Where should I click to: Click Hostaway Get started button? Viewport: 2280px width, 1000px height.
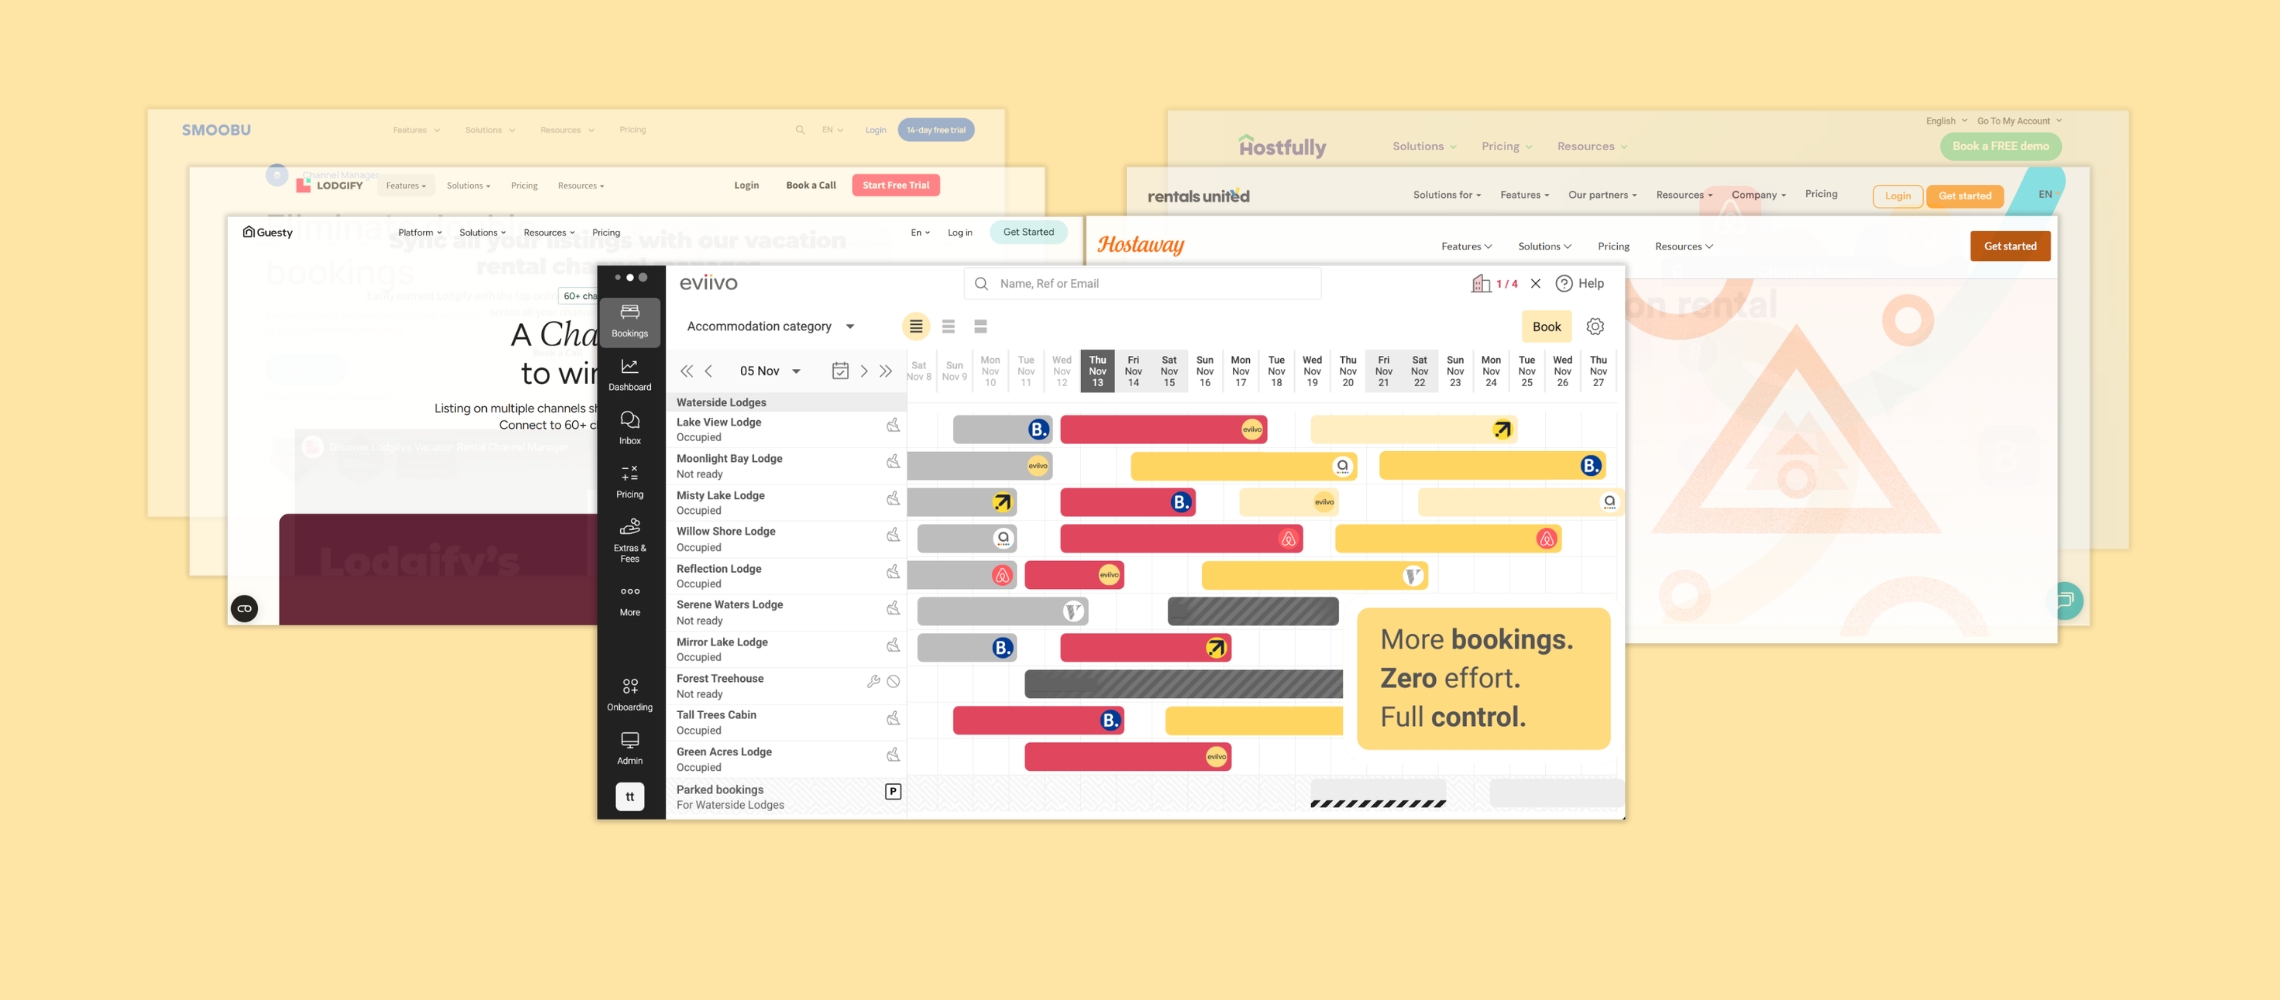pyautogui.click(x=2009, y=246)
